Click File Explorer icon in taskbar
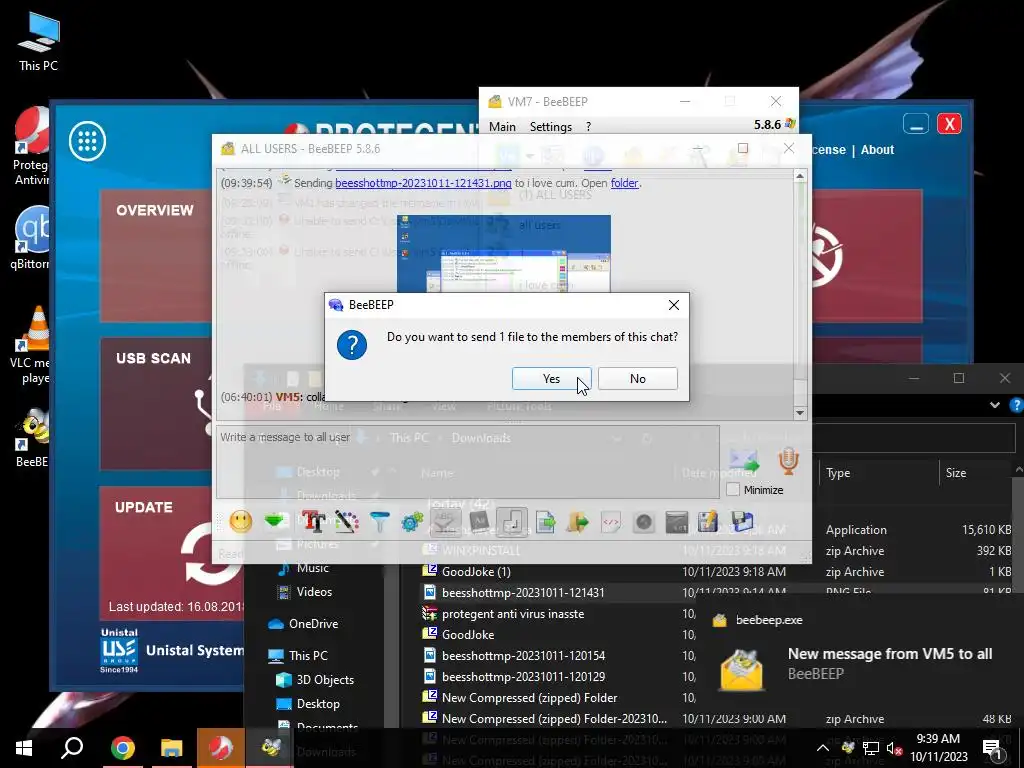 [x=172, y=748]
